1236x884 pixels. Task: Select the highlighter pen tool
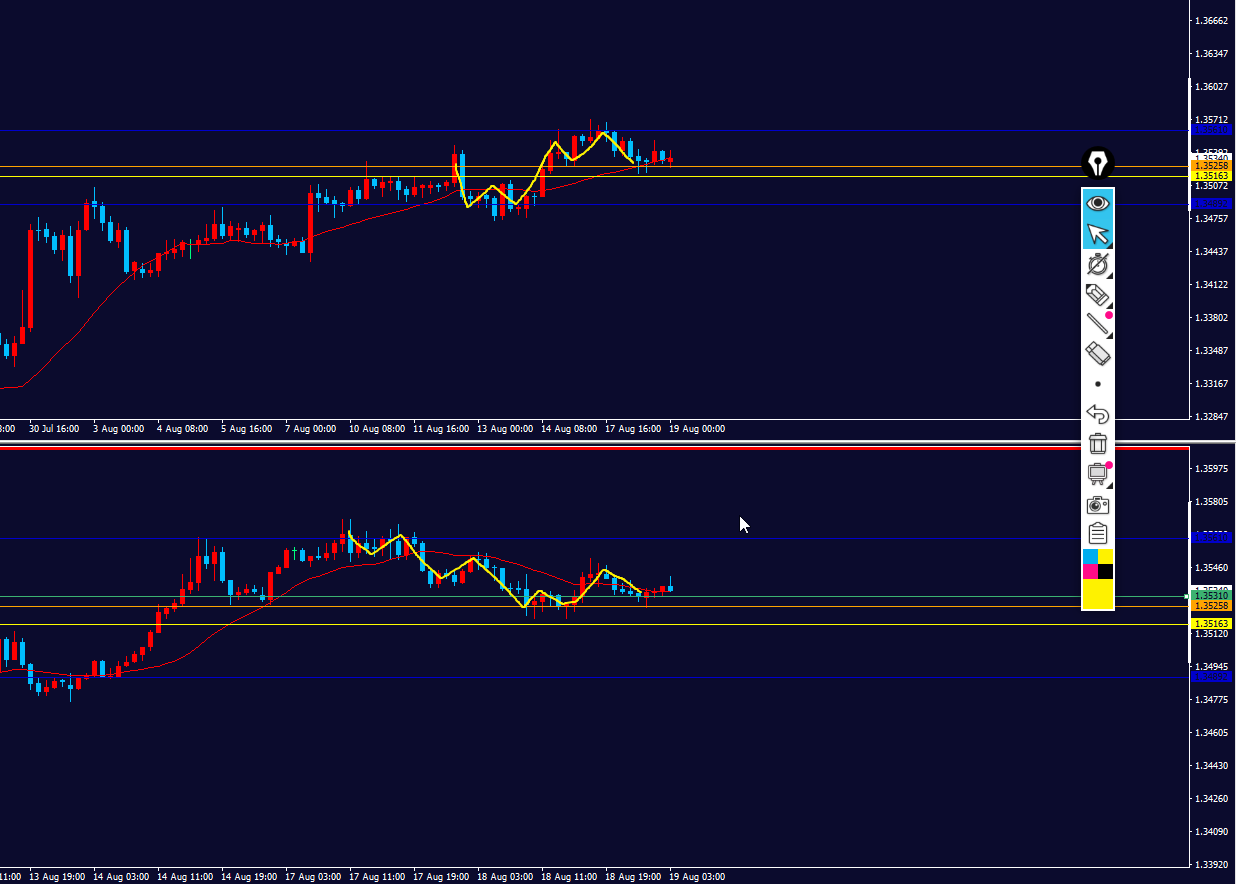point(1098,294)
